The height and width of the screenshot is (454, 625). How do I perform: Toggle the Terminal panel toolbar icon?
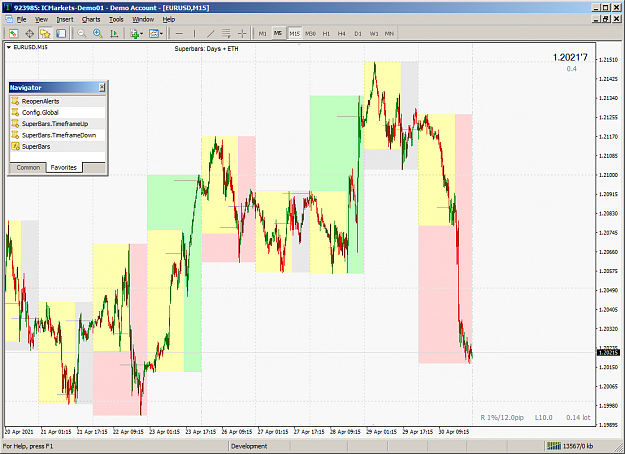61,33
